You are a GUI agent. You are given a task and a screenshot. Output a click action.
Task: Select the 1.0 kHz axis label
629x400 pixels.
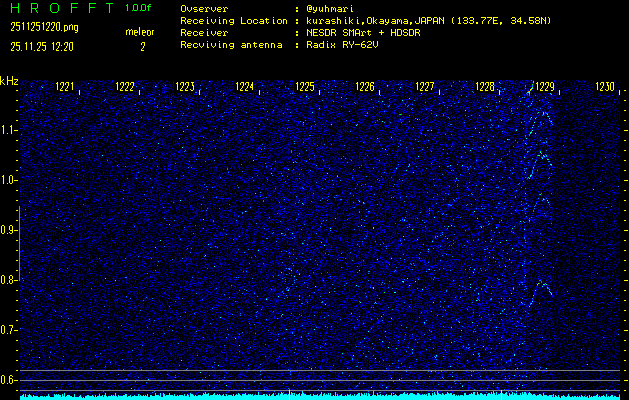click(x=9, y=180)
